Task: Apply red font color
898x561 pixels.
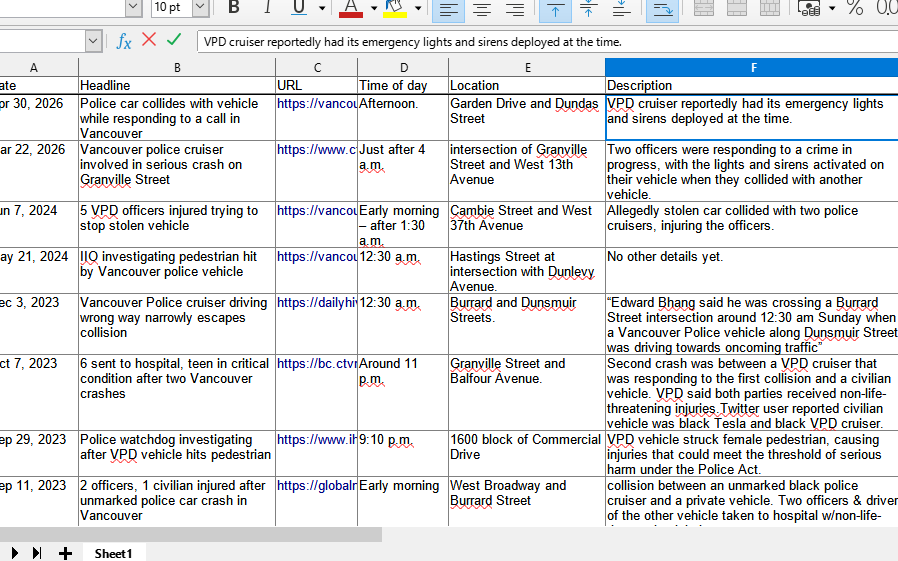Action: (x=350, y=8)
